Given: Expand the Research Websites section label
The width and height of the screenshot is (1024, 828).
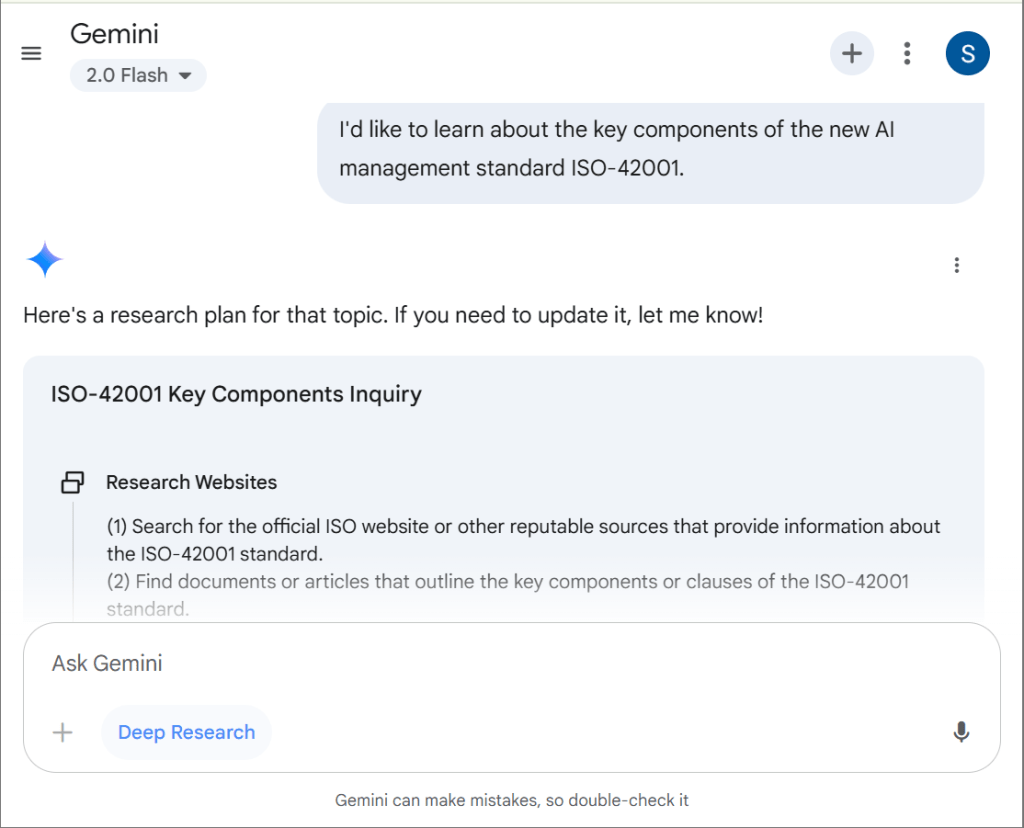Looking at the screenshot, I should coord(192,482).
